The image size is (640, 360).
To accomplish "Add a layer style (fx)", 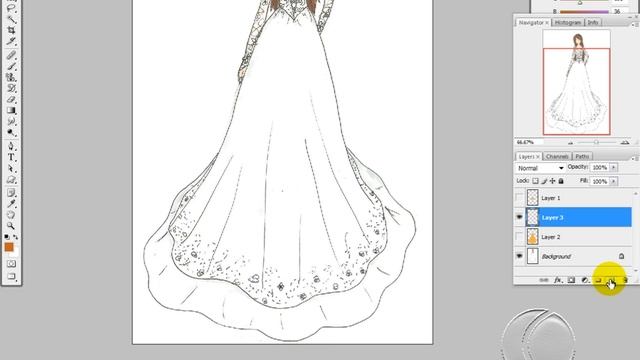I will 558,280.
